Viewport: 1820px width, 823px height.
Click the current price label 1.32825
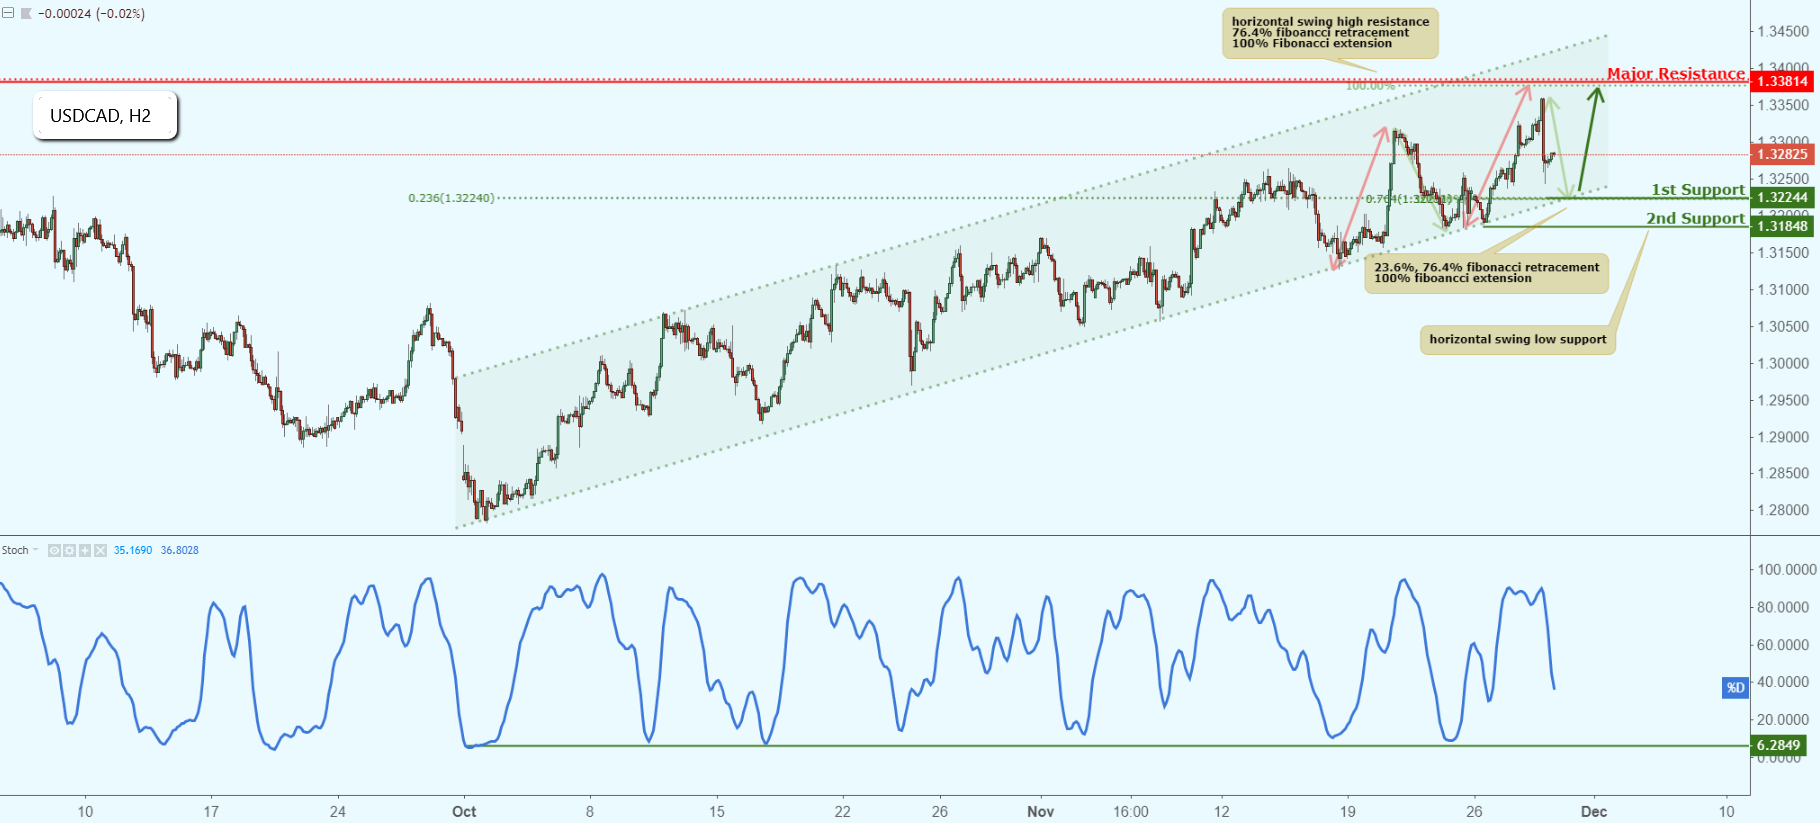pyautogui.click(x=1783, y=154)
